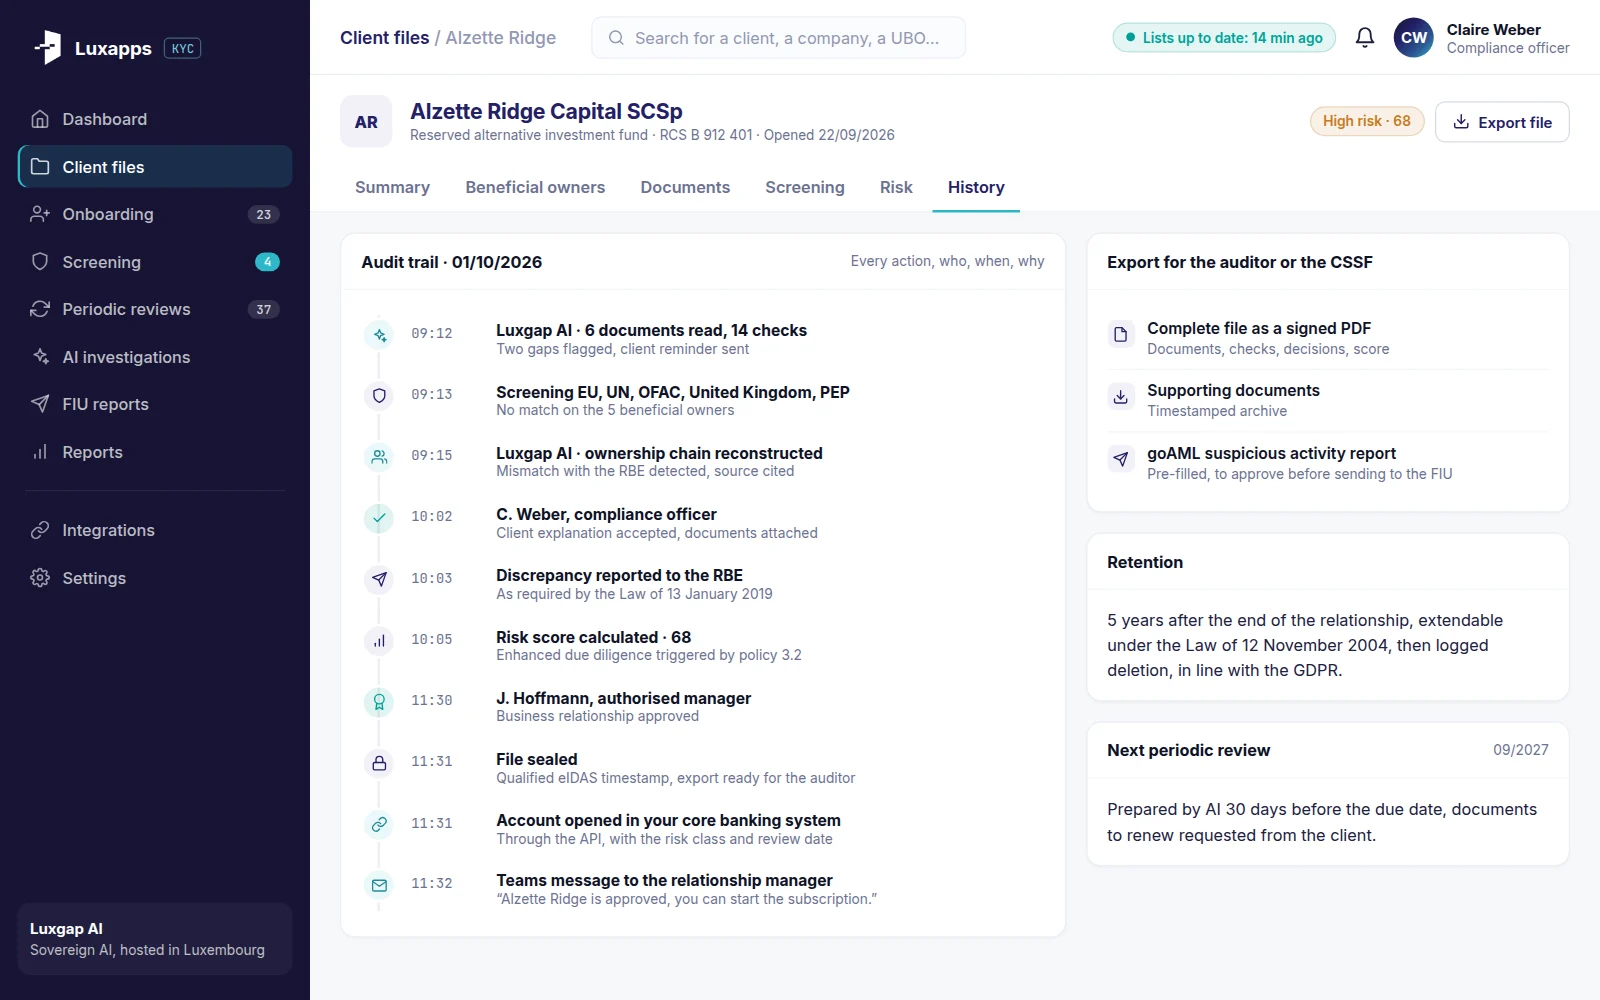Click the notifications bell icon
The height and width of the screenshot is (1000, 1600).
pos(1365,38)
